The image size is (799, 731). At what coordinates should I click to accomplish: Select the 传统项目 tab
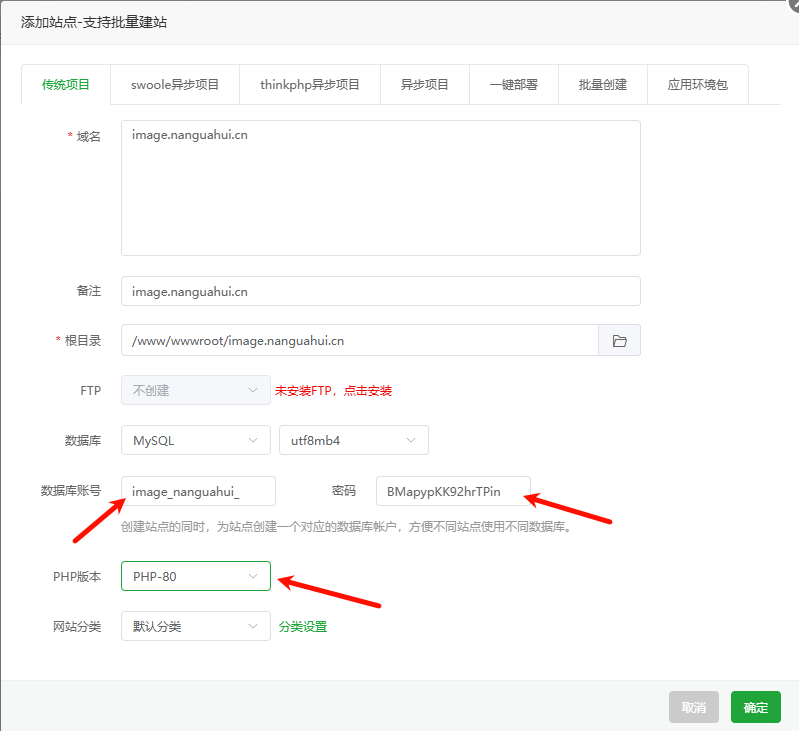click(66, 85)
